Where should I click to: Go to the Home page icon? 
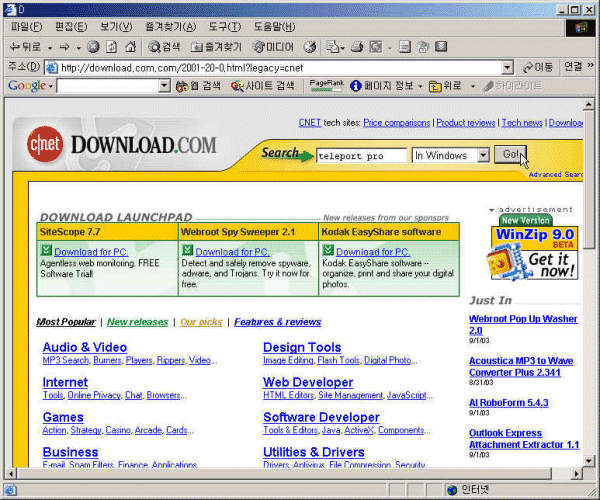pyautogui.click(x=130, y=47)
